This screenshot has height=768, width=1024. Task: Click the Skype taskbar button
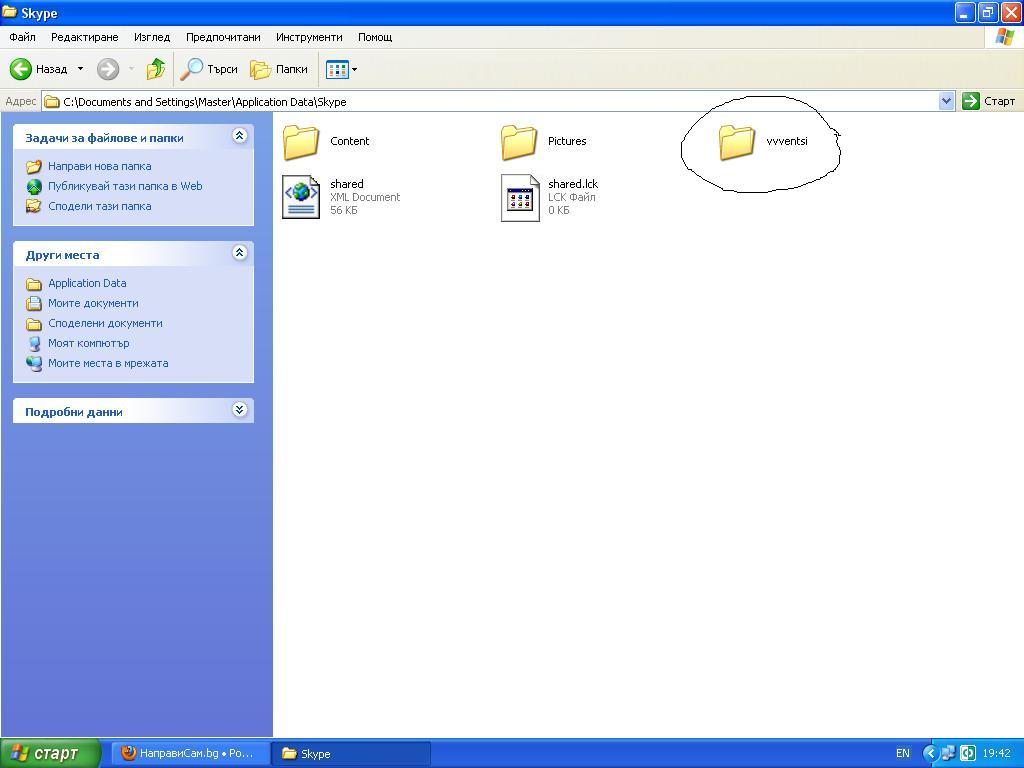click(x=351, y=754)
